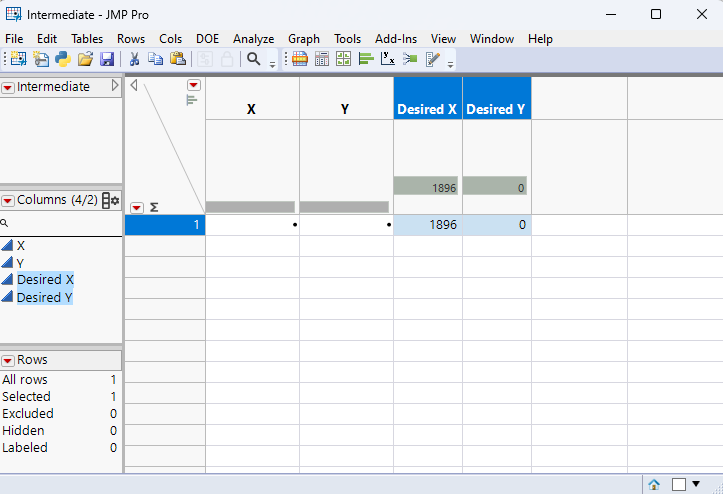Image resolution: width=723 pixels, height=494 pixels.
Task: Select row number 1
Action: tap(165, 225)
